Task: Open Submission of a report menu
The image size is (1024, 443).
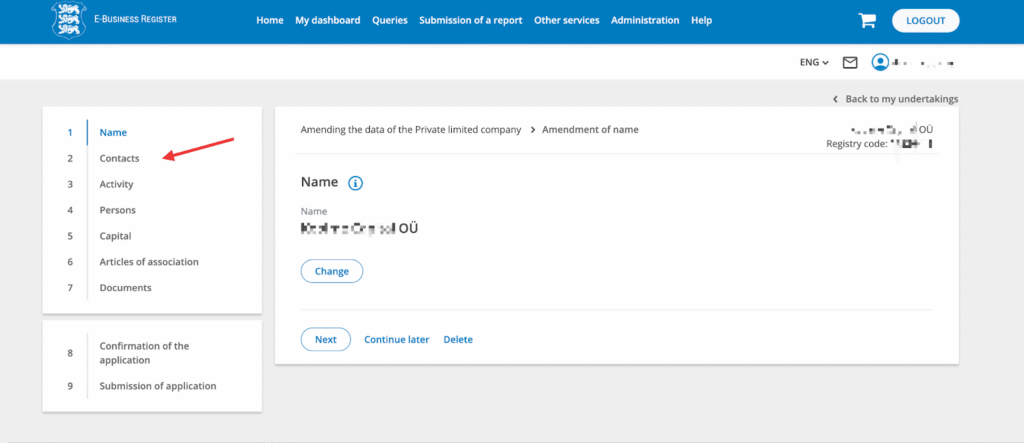Action: (x=470, y=20)
